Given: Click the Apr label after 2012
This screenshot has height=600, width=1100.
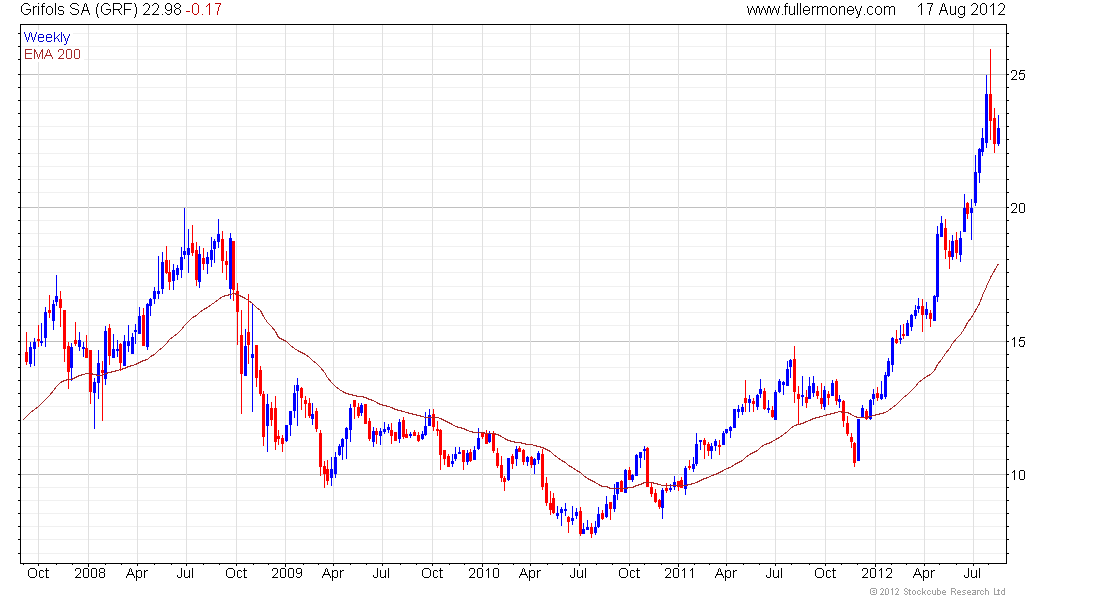Looking at the screenshot, I should [924, 573].
